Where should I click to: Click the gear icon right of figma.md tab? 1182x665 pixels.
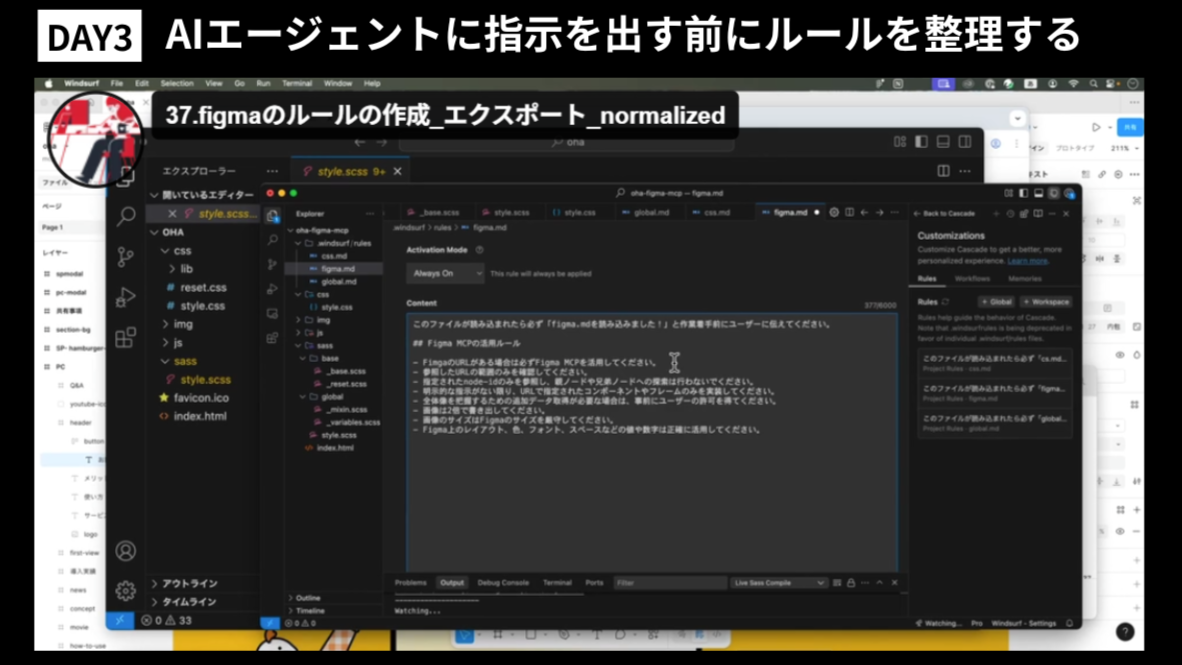[x=834, y=212]
